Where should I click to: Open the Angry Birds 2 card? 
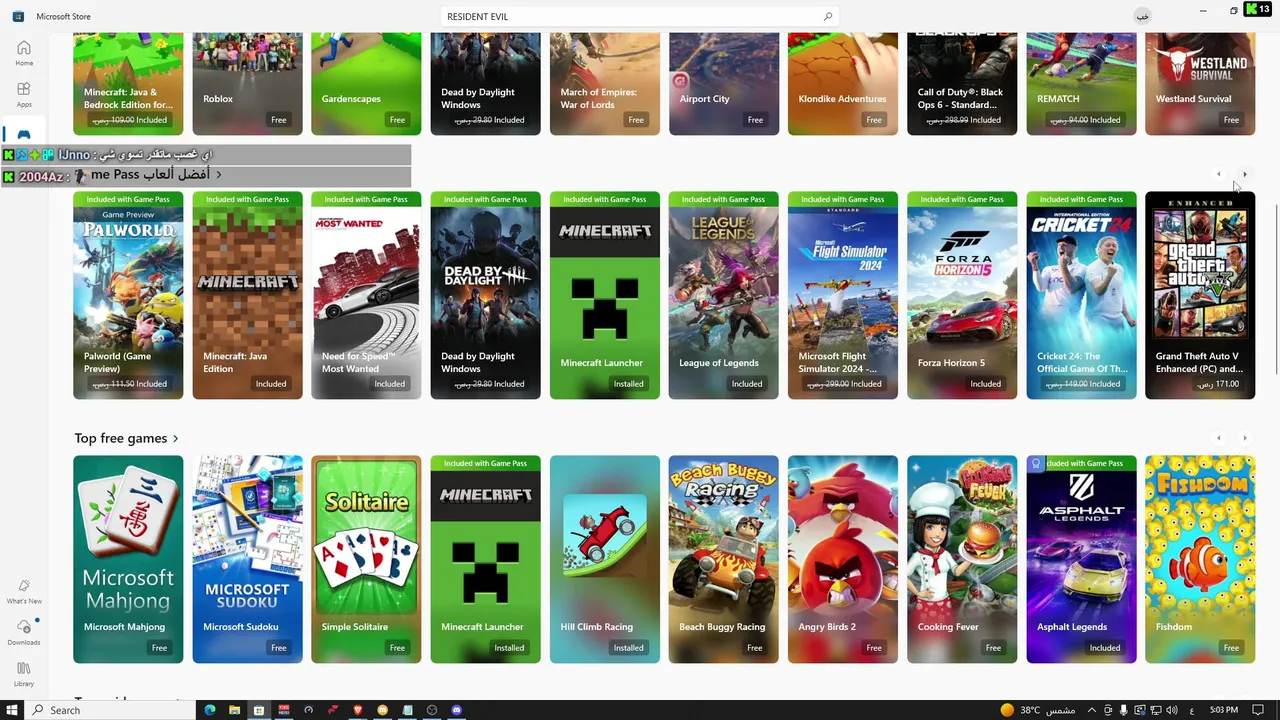[x=842, y=559]
